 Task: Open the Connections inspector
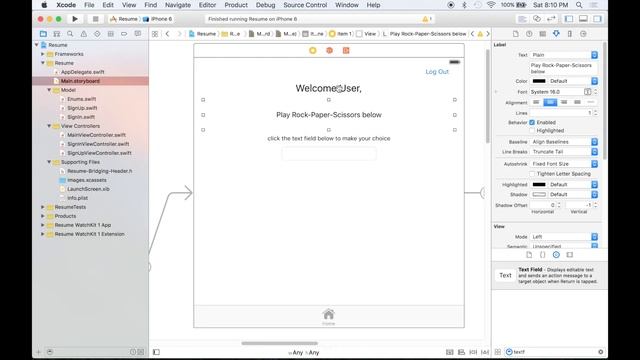[583, 34]
